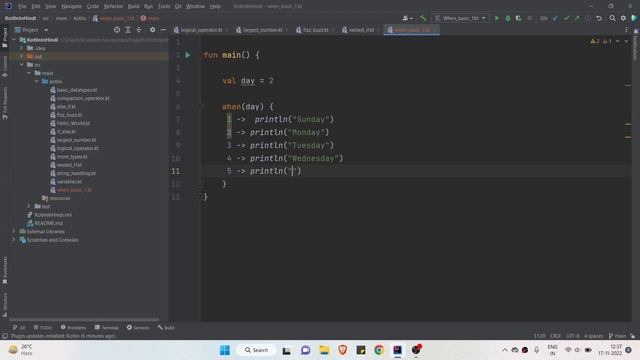Image resolution: width=640 pixels, height=360 pixels.
Task: Toggle the Commit tool window stripe button
Action: 4,67
